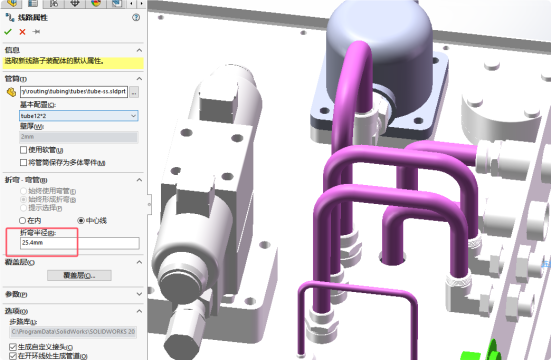
Task: Switch to the FeatureManager tree tab
Action: click(x=11, y=3)
